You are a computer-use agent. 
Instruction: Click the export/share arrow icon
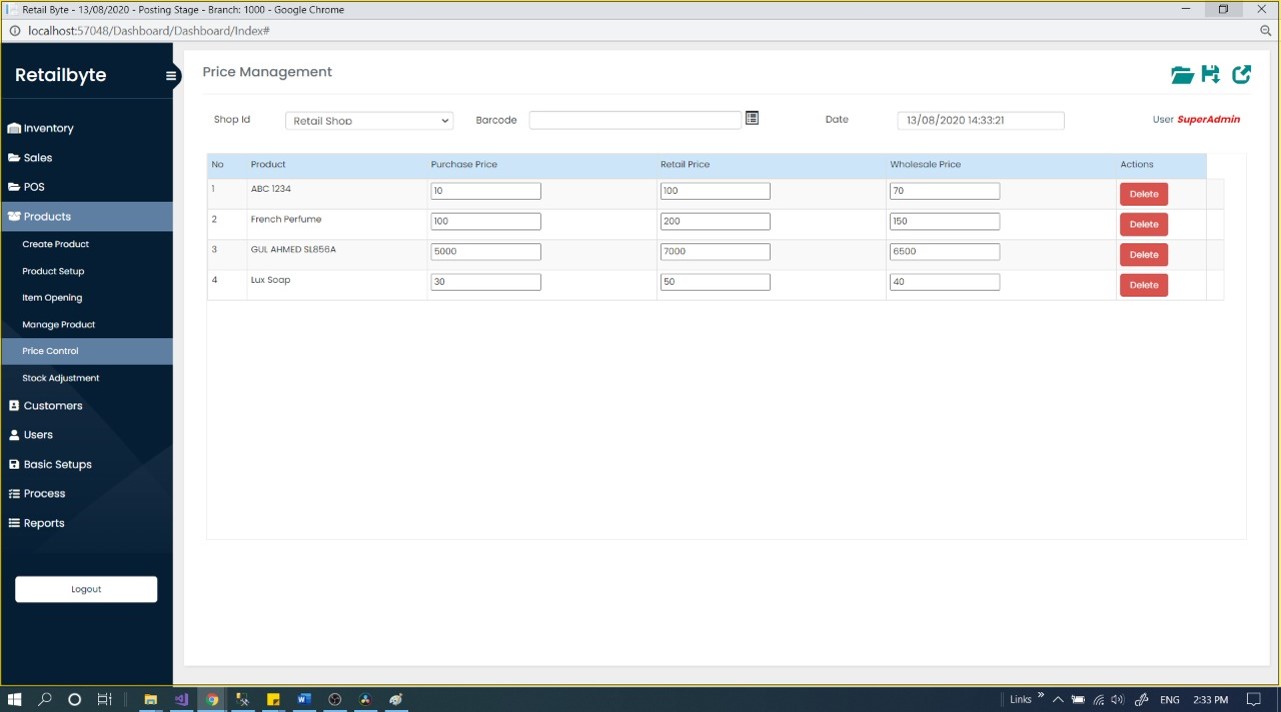(x=1241, y=74)
